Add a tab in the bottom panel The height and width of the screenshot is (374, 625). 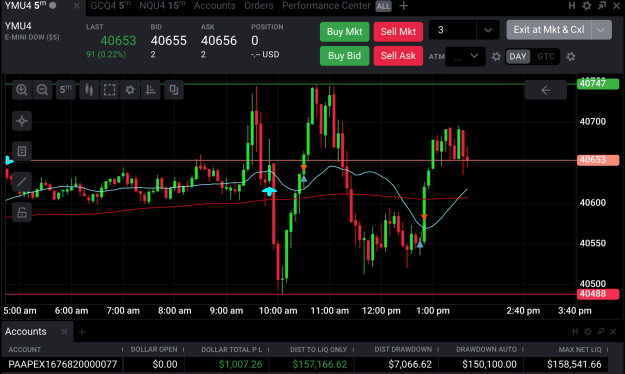(x=82, y=332)
